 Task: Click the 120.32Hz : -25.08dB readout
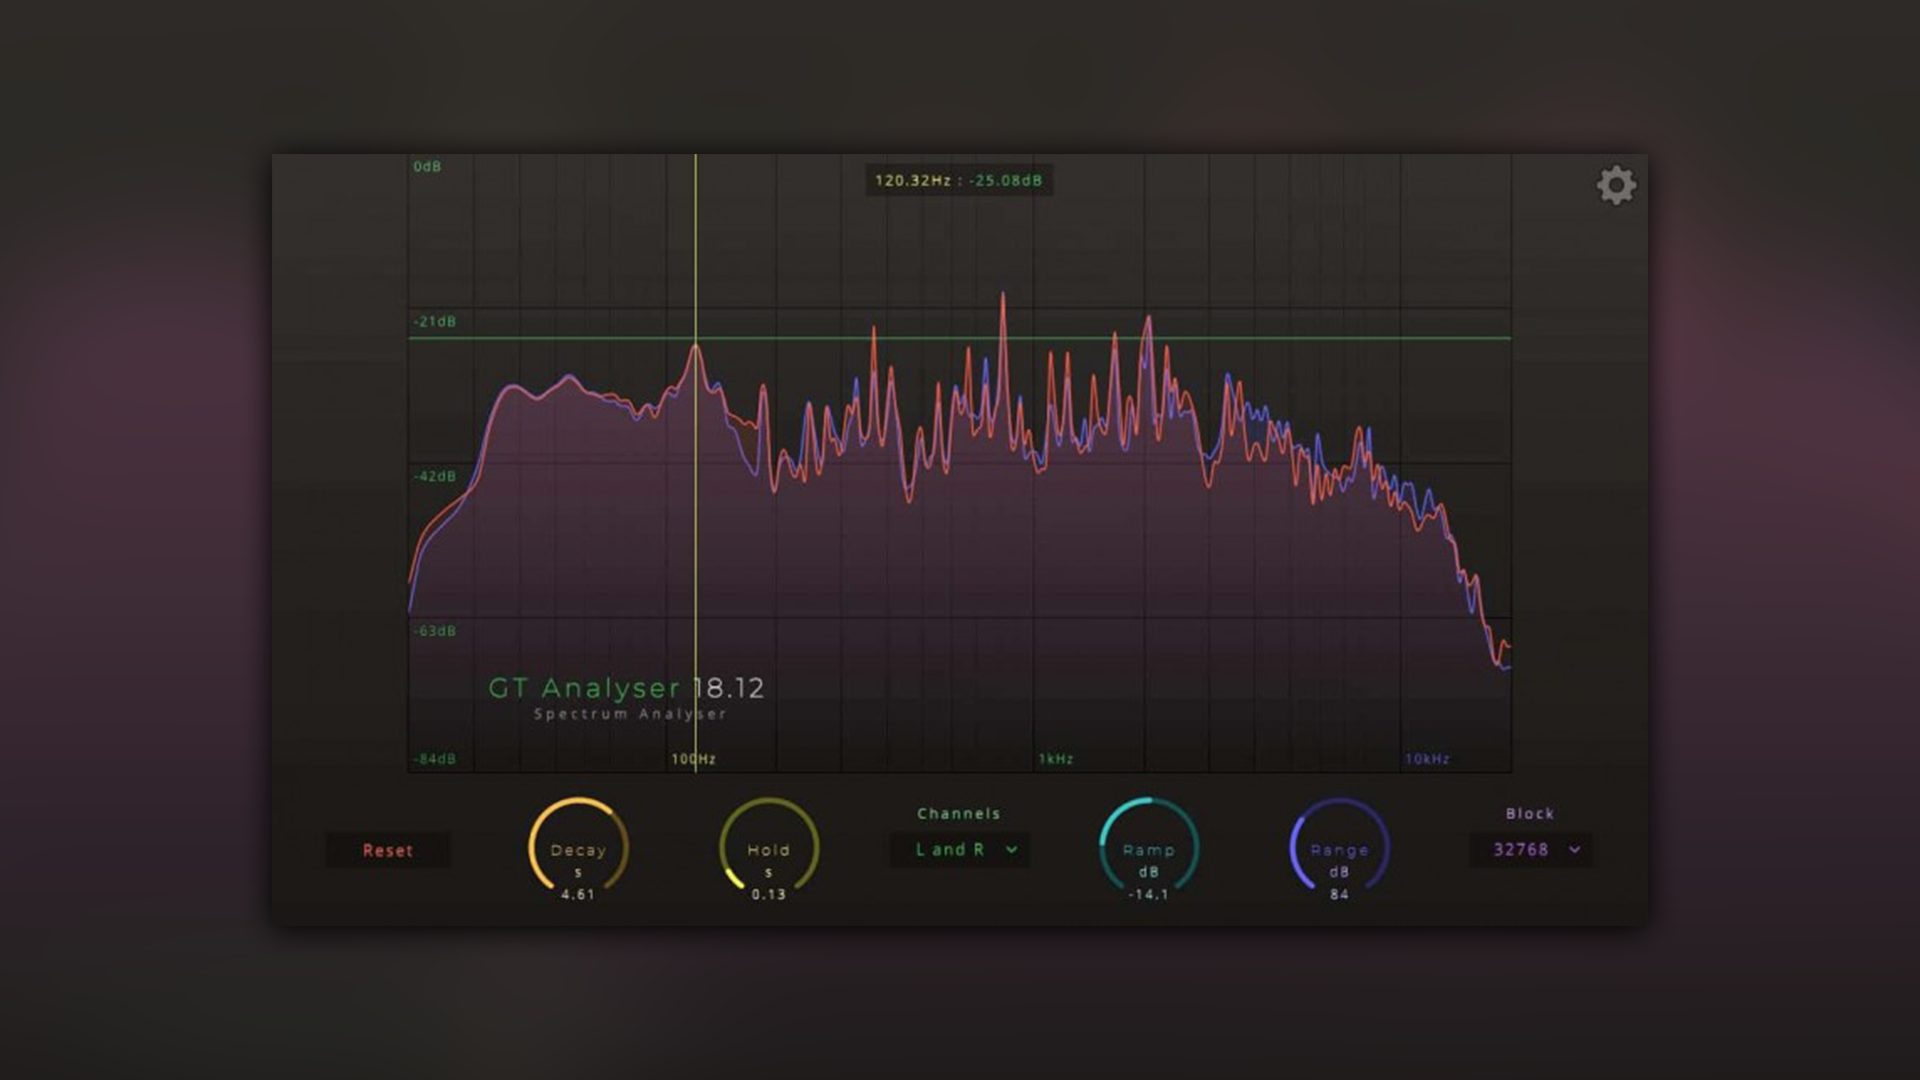point(959,181)
